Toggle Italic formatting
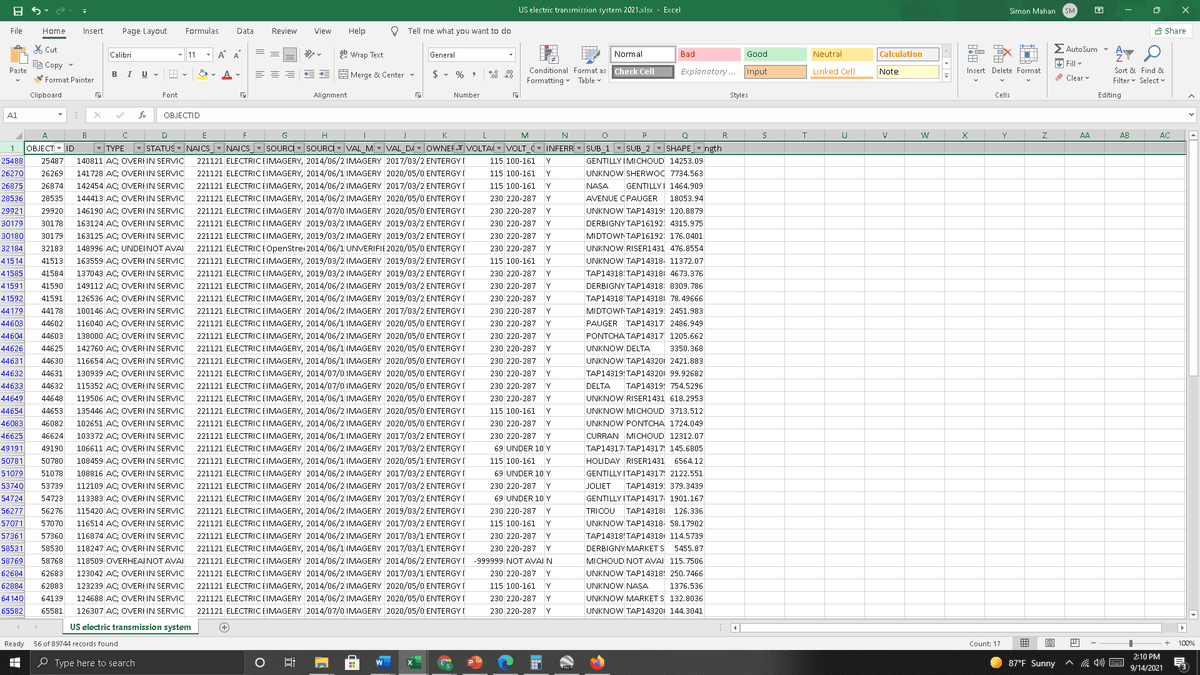Viewport: 1200px width, 675px height. click(131, 75)
